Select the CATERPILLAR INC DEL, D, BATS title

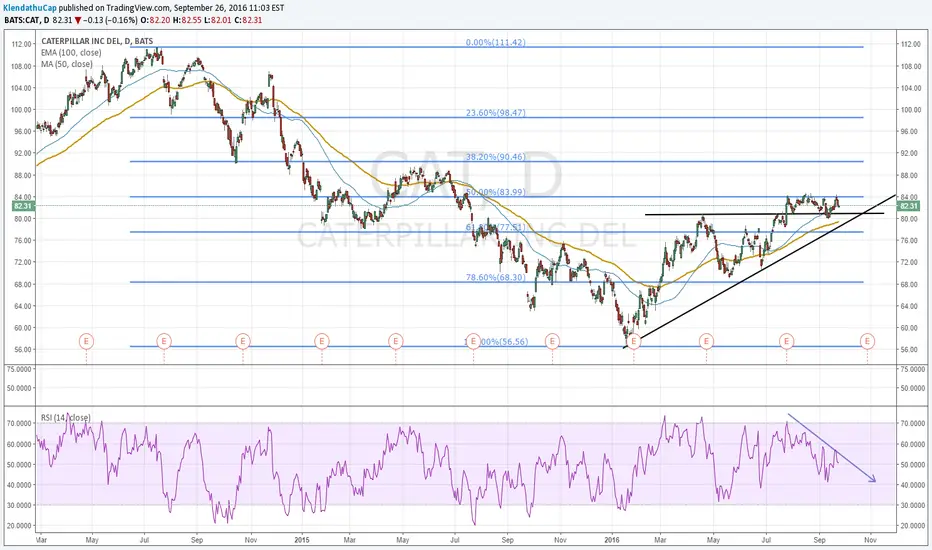pos(97,42)
